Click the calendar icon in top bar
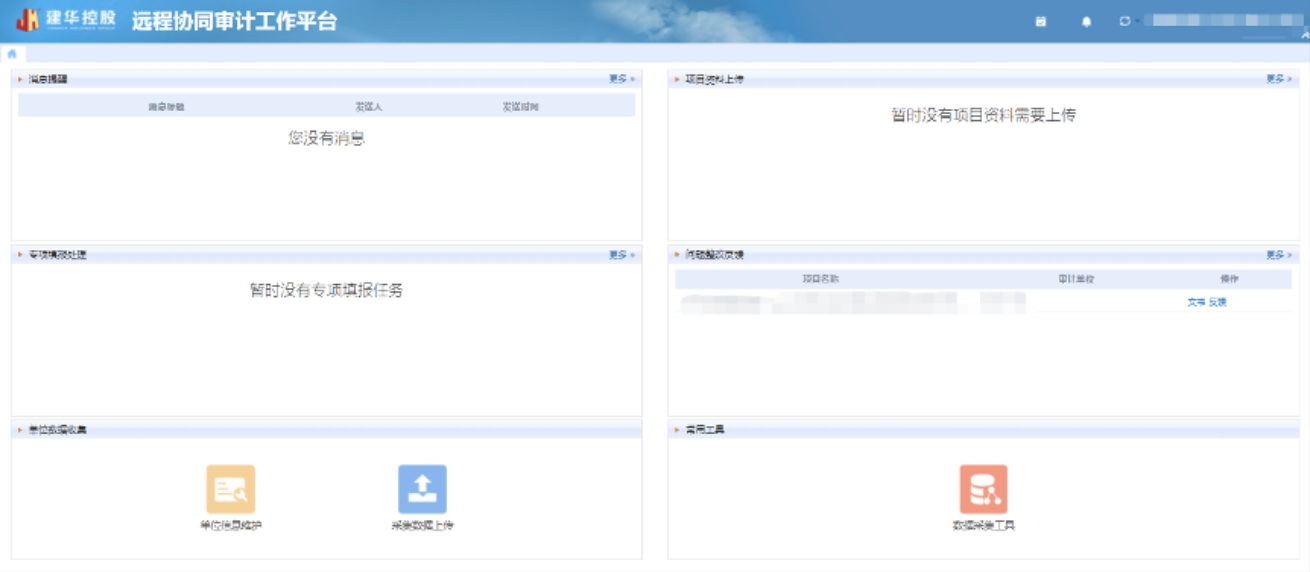 (x=1041, y=22)
